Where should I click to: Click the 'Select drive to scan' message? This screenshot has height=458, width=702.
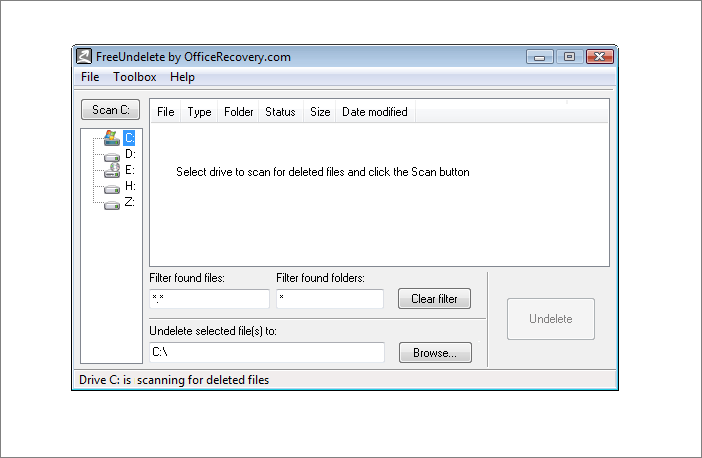pyautogui.click(x=323, y=172)
